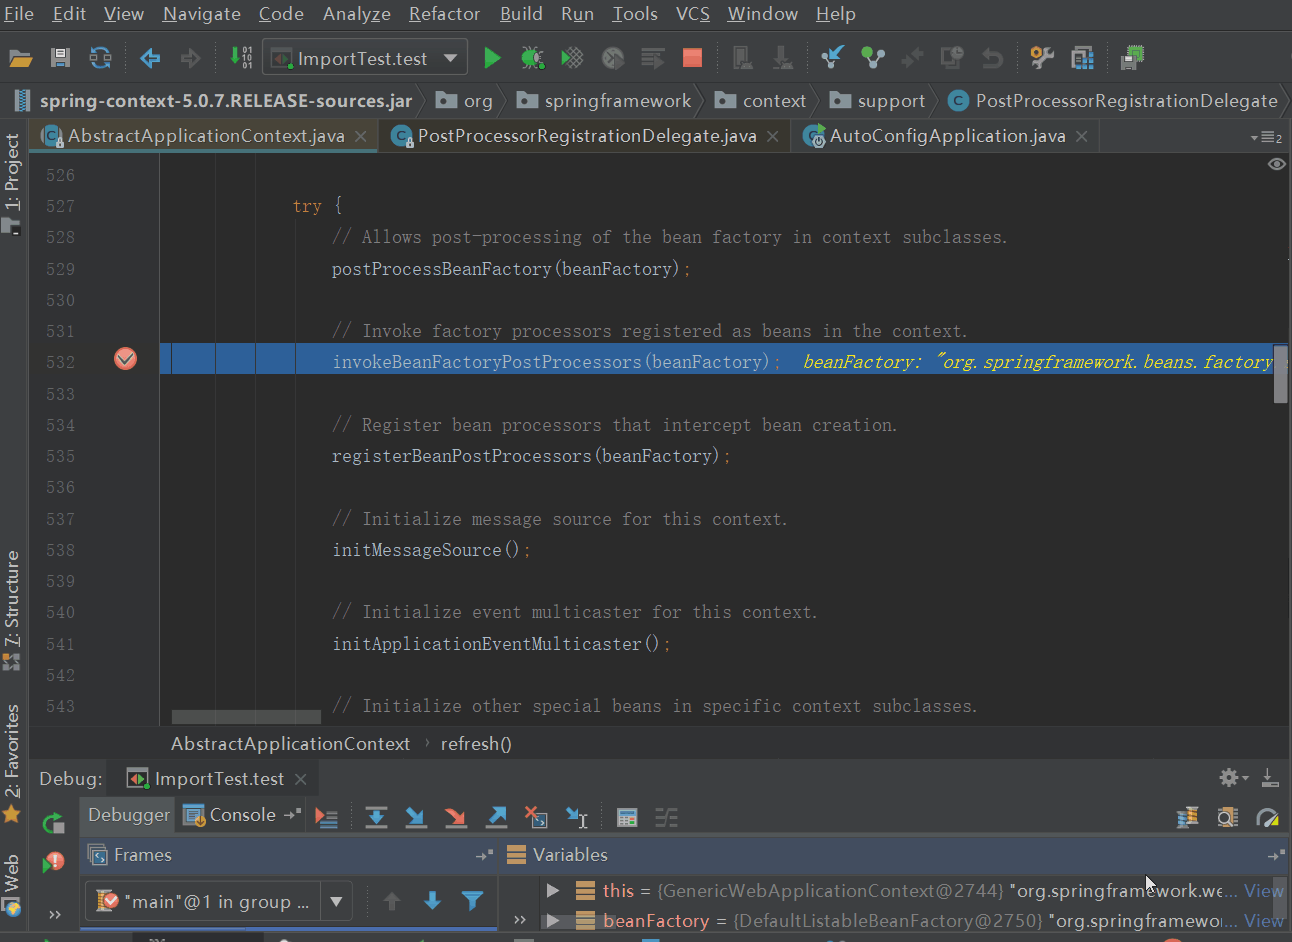Hide the Debug tool window
1292x942 pixels.
(x=1269, y=777)
